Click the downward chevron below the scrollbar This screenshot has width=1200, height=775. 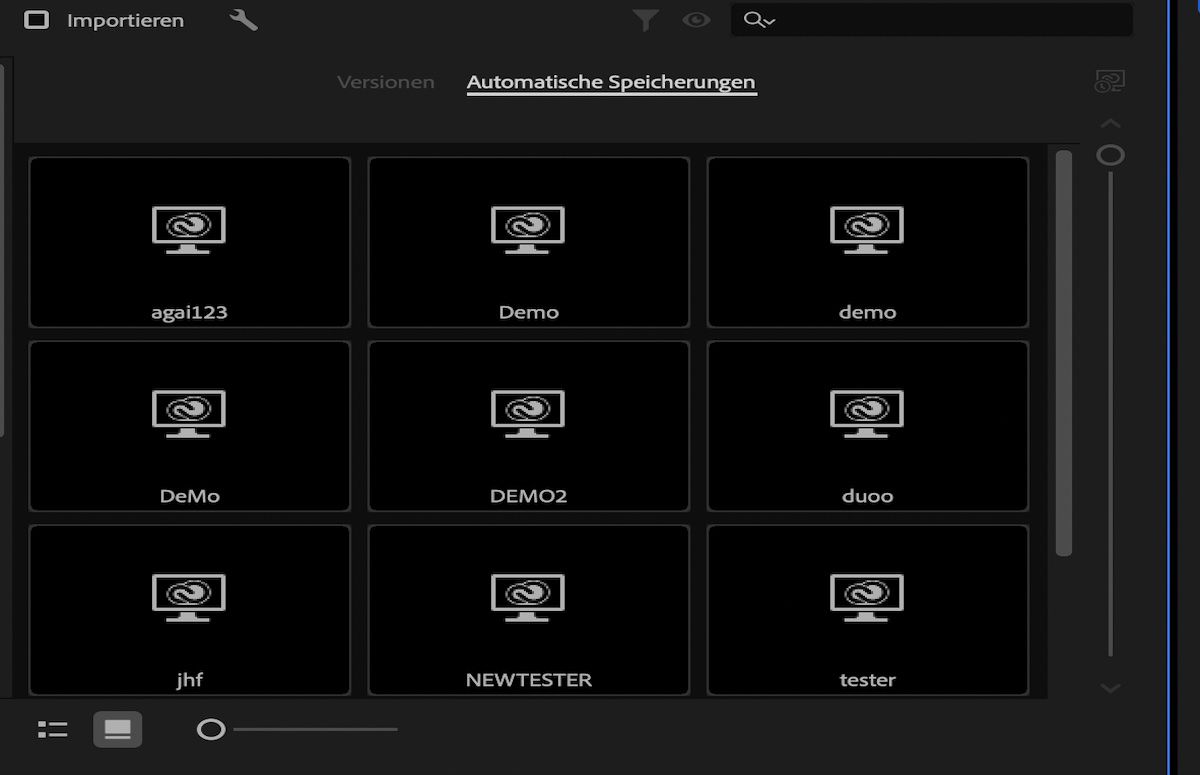pyautogui.click(x=1110, y=688)
